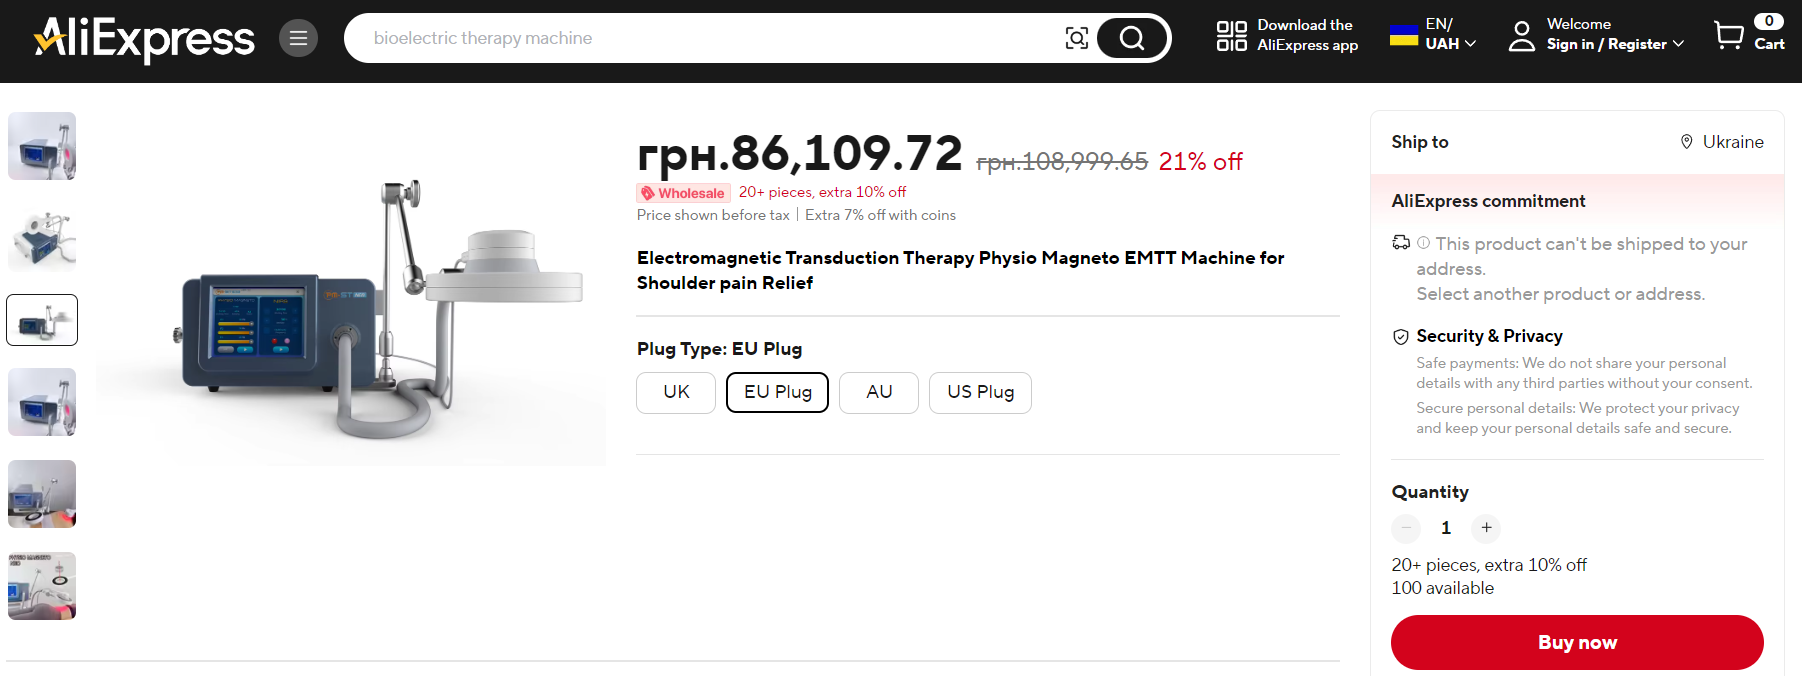Click the QR code app download icon
The image size is (1802, 676).
(1231, 36)
